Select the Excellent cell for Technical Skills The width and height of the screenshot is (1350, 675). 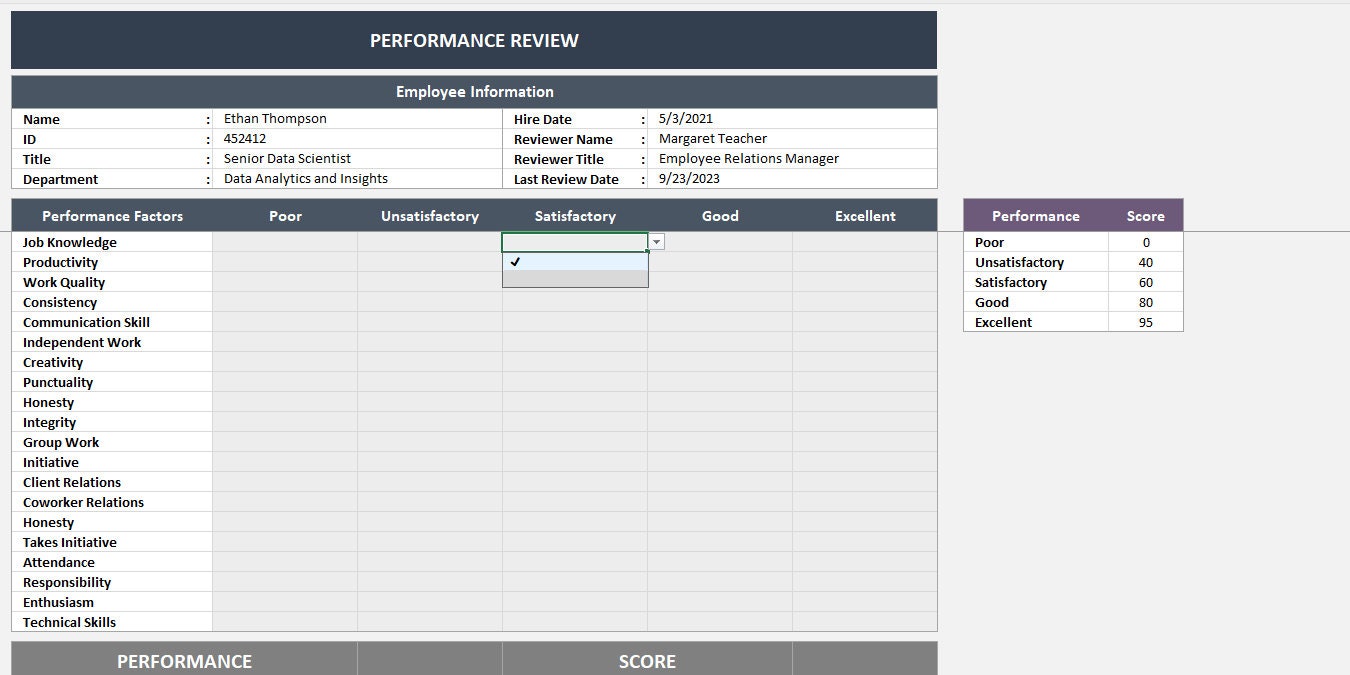pyautogui.click(x=865, y=622)
